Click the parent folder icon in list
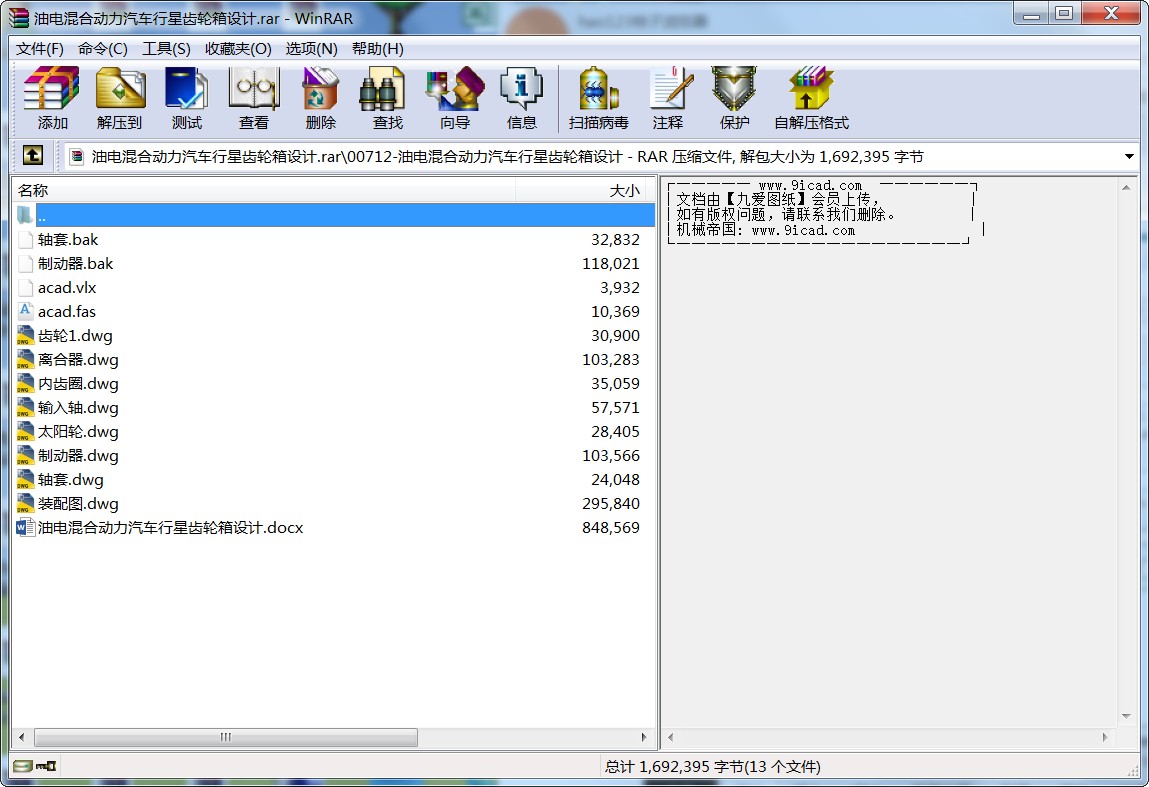The width and height of the screenshot is (1149, 787). coord(25,215)
